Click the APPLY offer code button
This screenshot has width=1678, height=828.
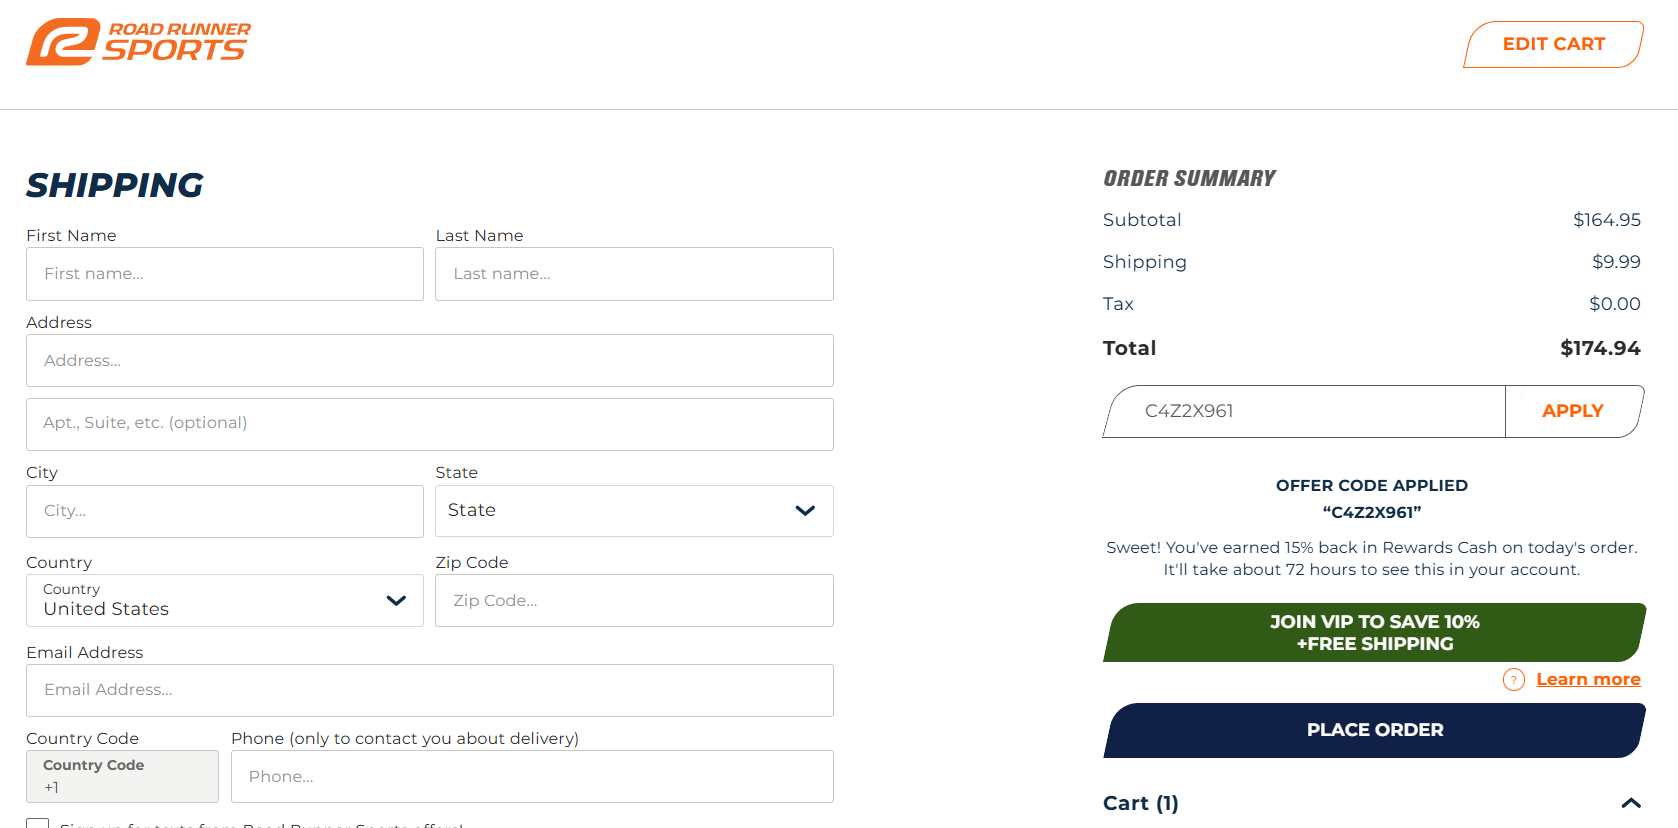pyautogui.click(x=1573, y=411)
